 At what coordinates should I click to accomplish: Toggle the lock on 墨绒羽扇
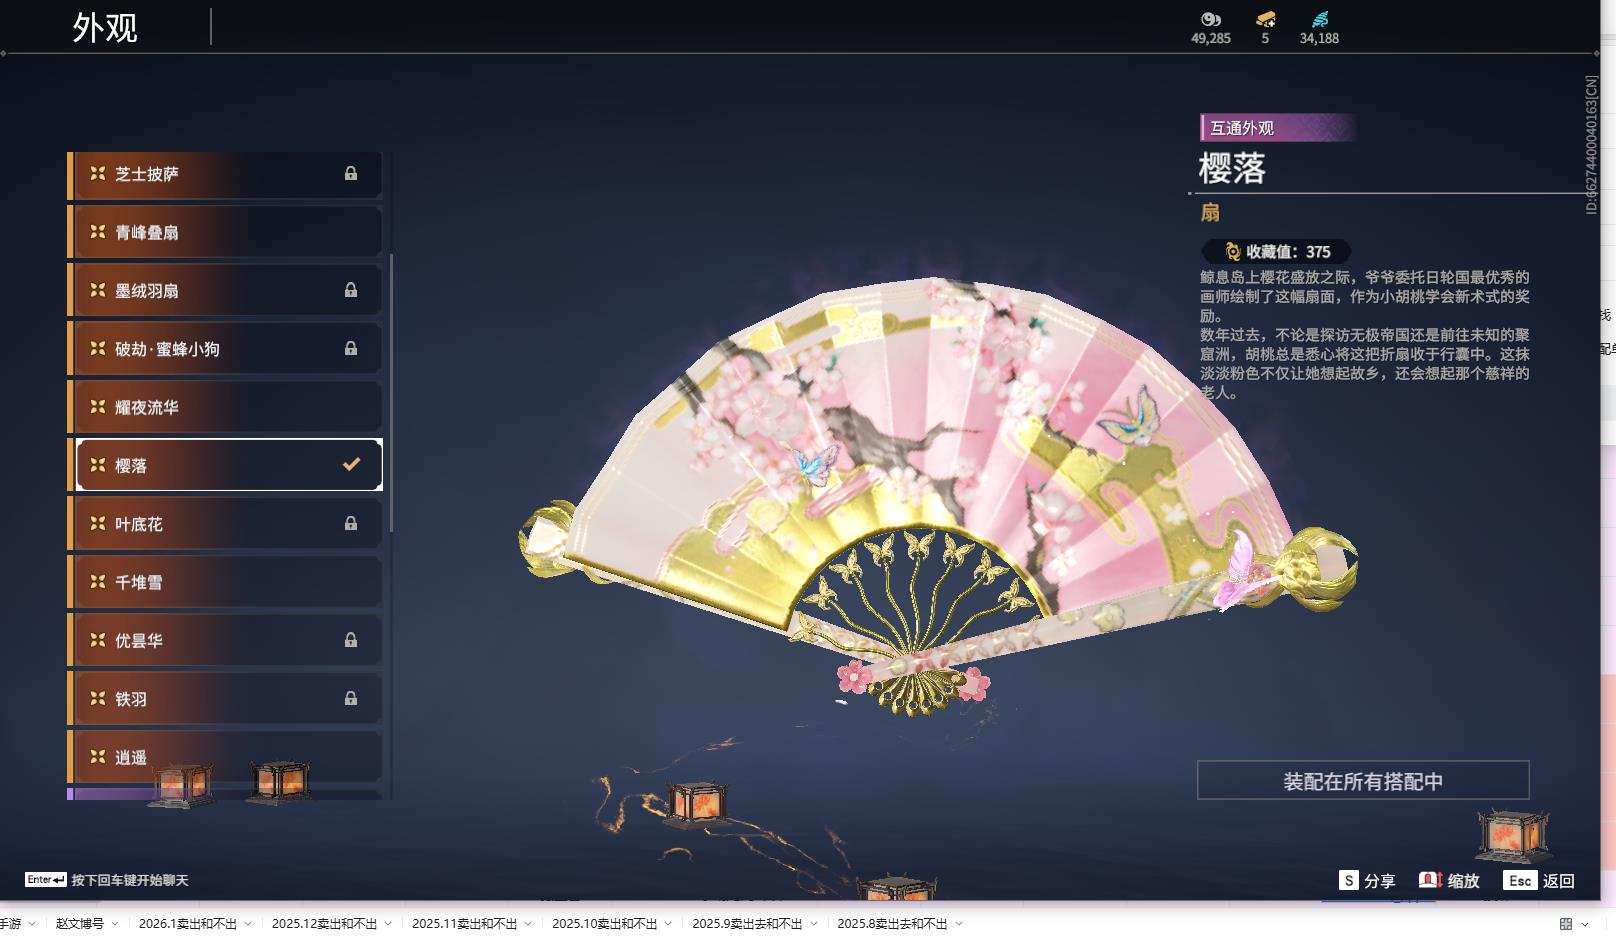pyautogui.click(x=351, y=289)
